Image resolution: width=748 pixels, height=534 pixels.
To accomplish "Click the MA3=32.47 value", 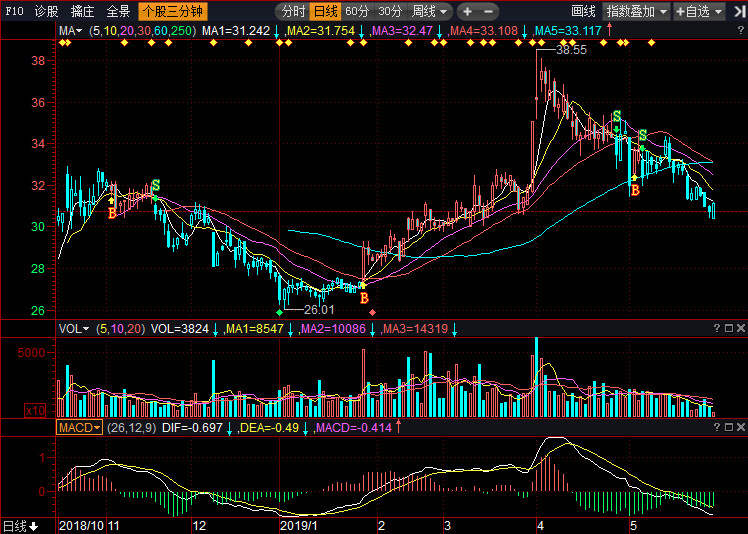I will coord(402,31).
